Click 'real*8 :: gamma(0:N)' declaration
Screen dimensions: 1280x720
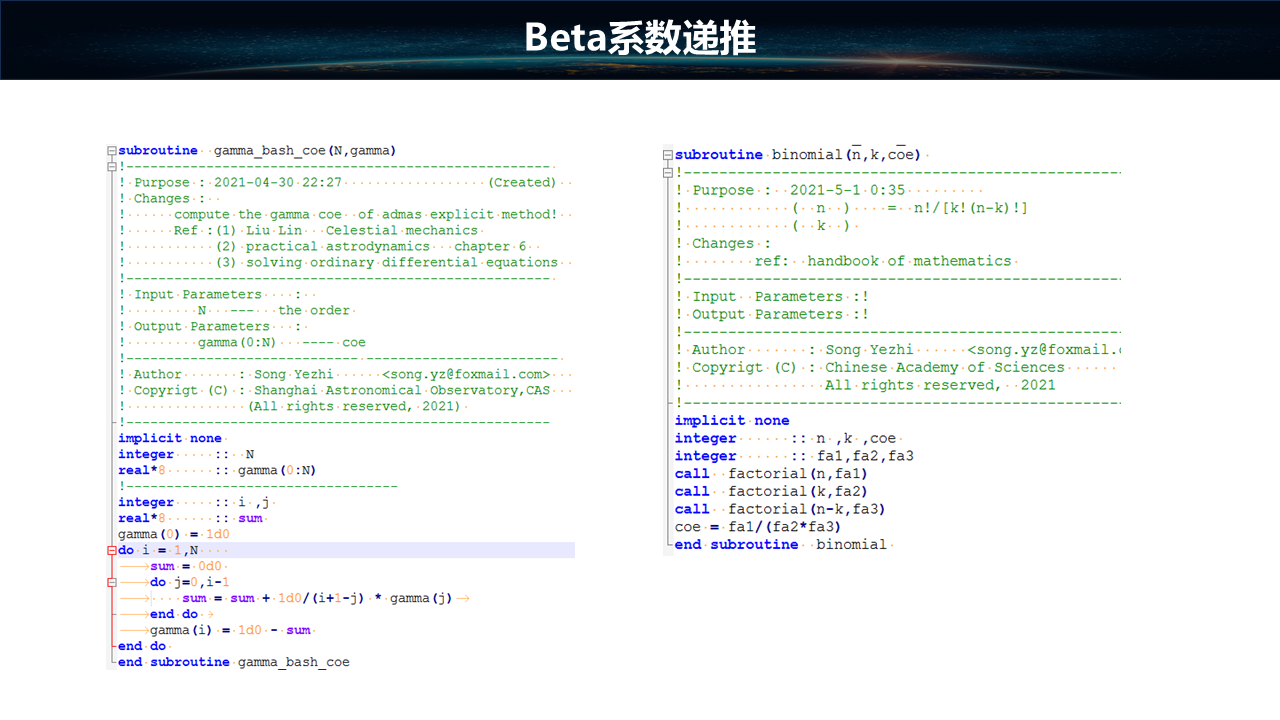coord(217,471)
